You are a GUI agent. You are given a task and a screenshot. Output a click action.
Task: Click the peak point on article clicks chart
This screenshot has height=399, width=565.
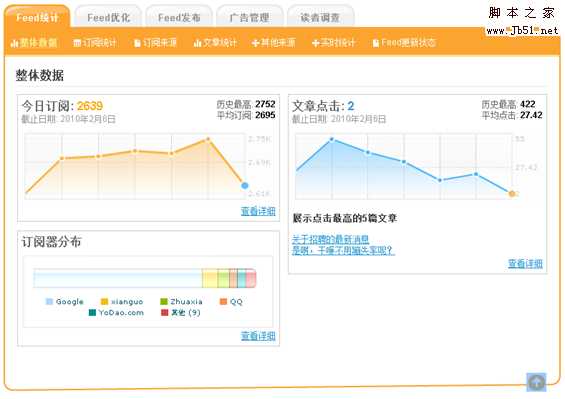332,139
